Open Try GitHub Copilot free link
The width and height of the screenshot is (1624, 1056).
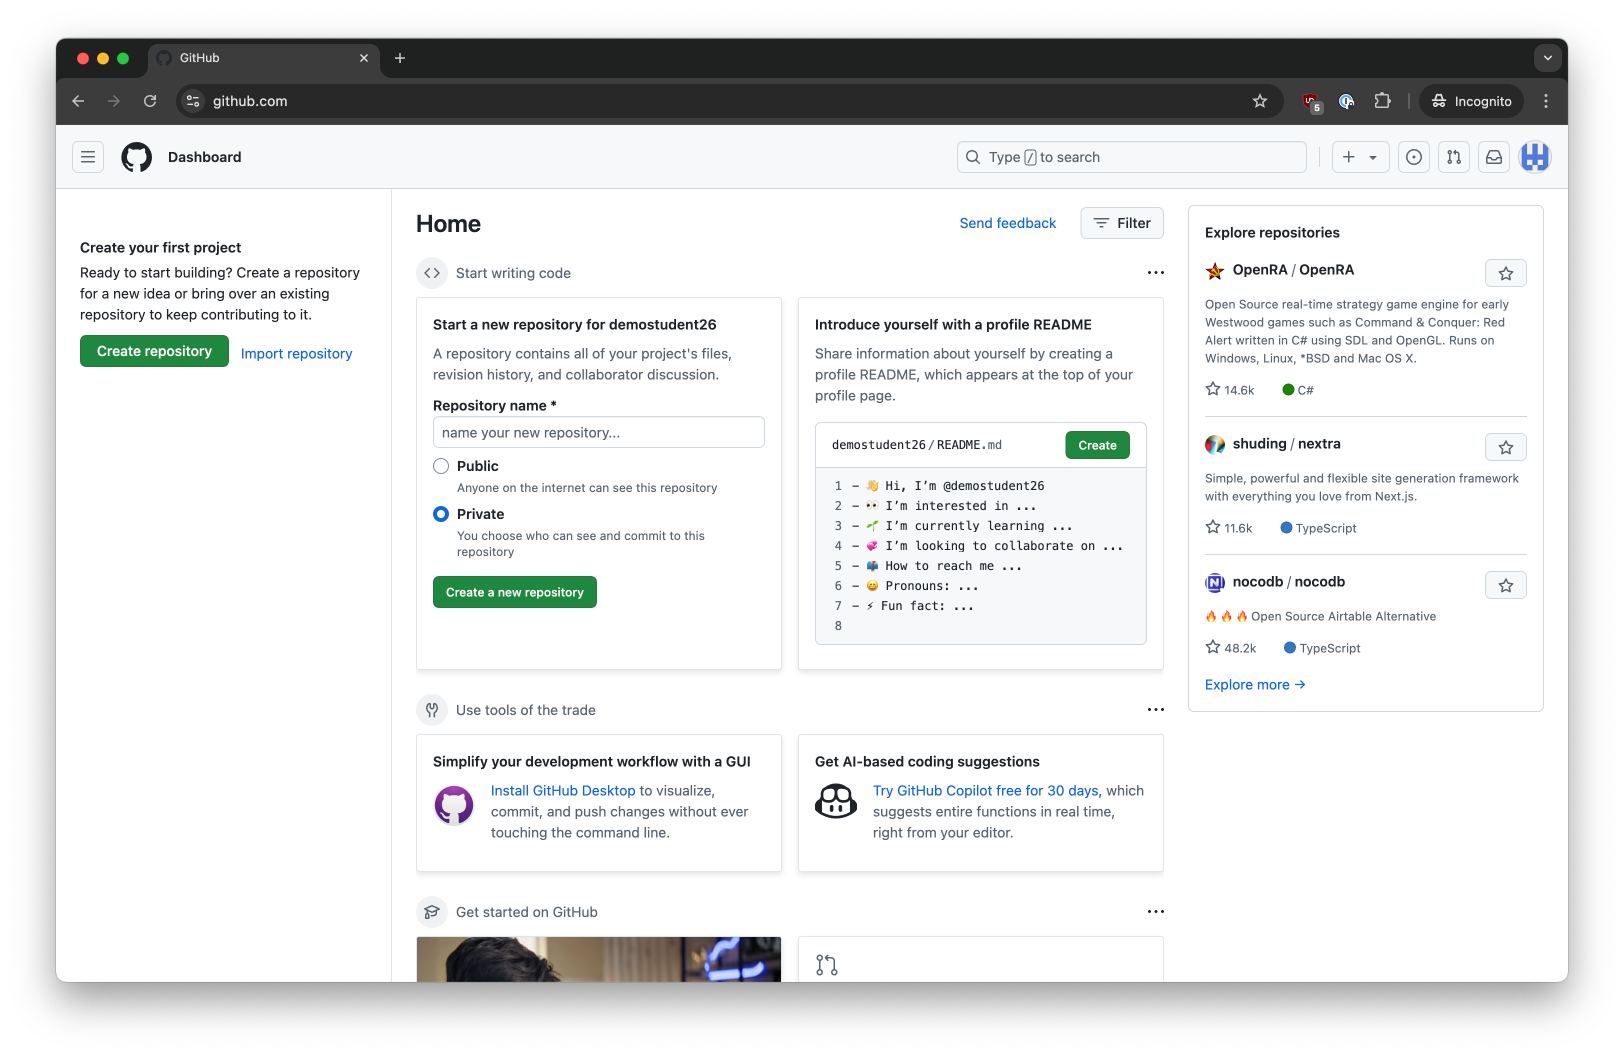click(987, 791)
